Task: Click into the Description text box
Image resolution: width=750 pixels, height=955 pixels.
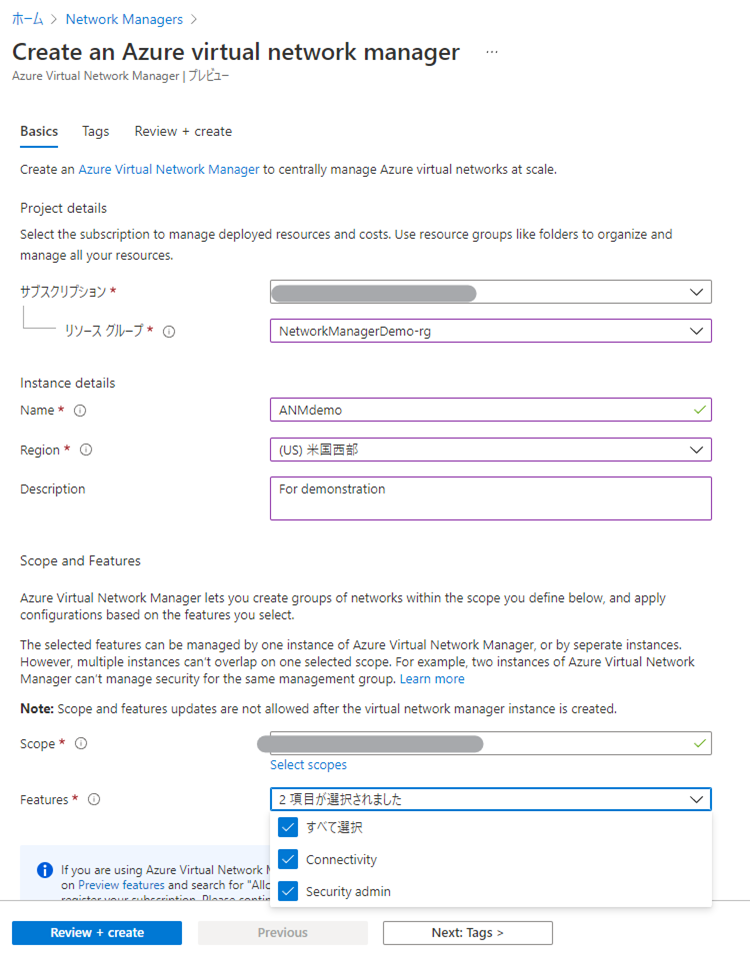Action: click(x=490, y=498)
